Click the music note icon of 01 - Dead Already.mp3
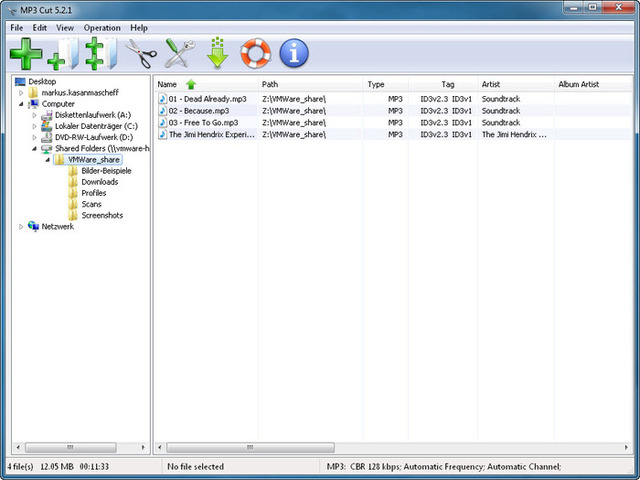Viewport: 640px width, 480px height. (163, 99)
